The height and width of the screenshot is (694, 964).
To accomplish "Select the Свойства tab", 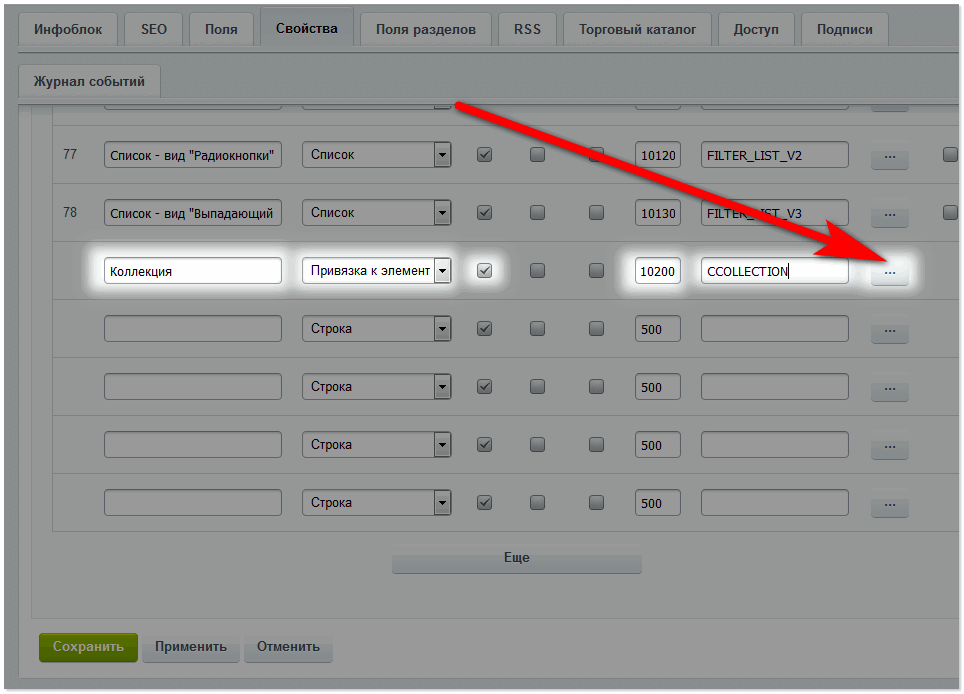I will click(x=307, y=28).
